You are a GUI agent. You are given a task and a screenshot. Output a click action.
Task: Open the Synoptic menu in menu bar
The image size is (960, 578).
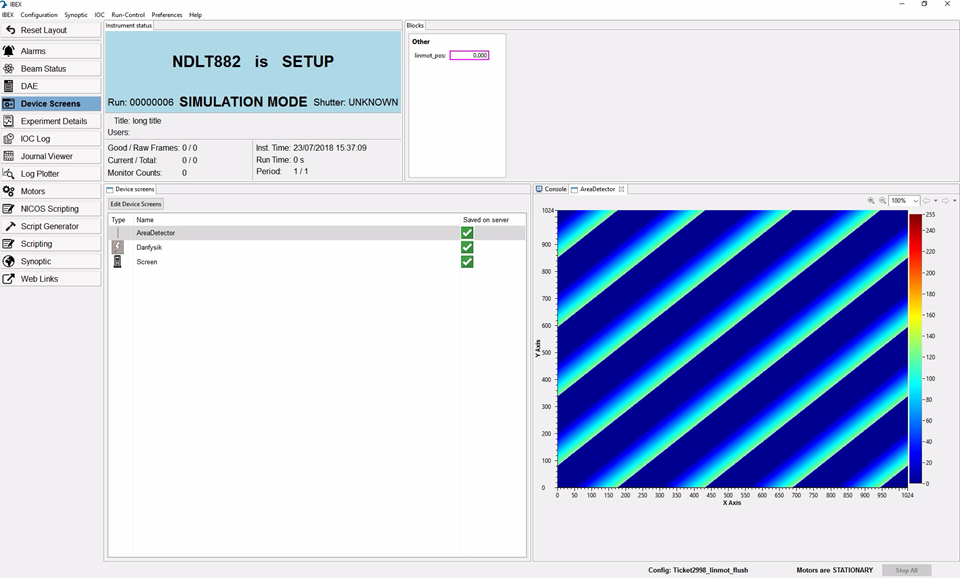point(76,15)
